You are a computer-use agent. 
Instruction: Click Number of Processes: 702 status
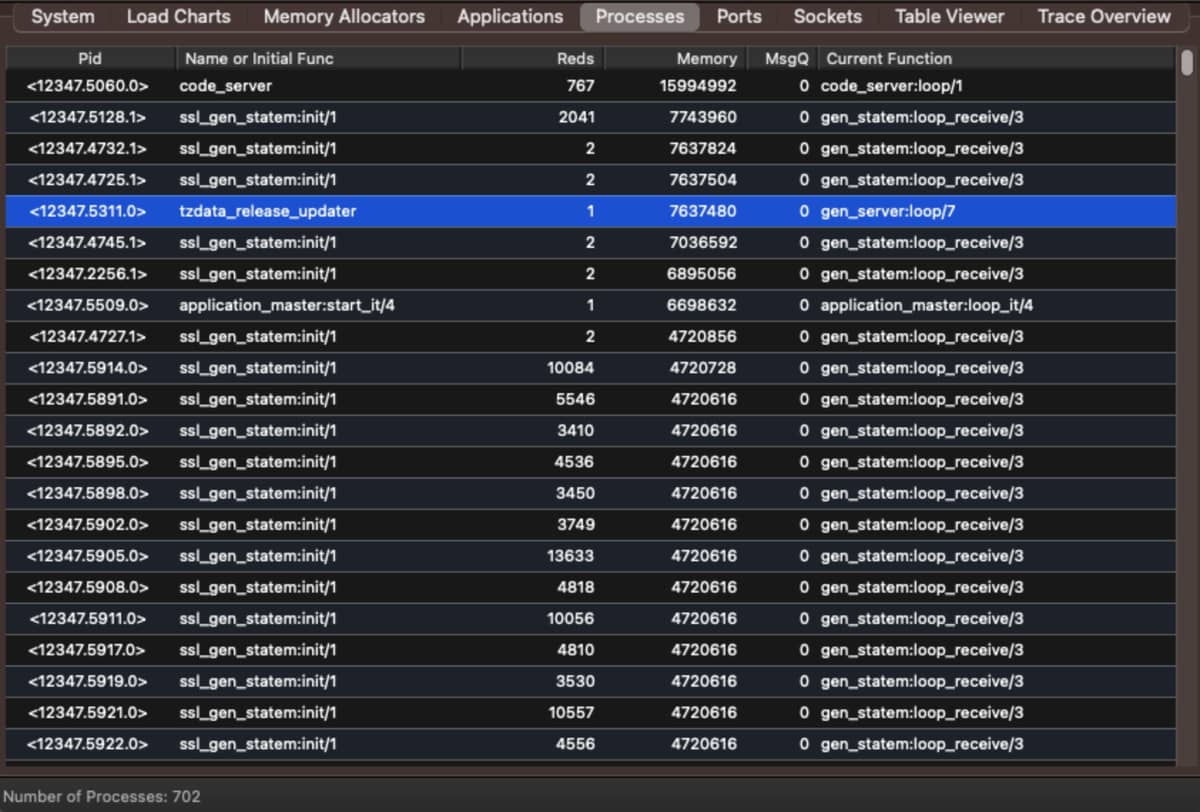click(101, 797)
